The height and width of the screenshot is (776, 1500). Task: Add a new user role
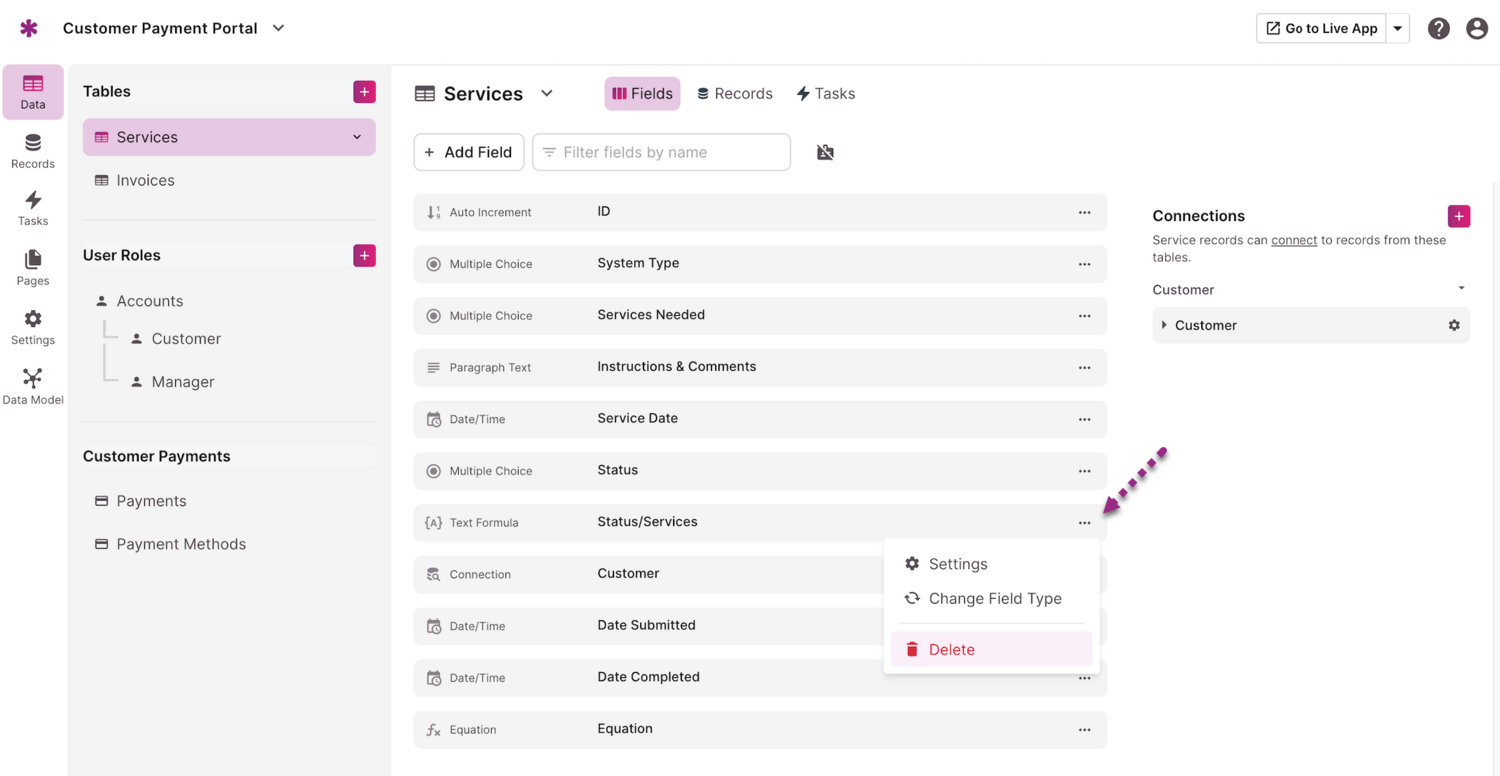pyautogui.click(x=364, y=256)
